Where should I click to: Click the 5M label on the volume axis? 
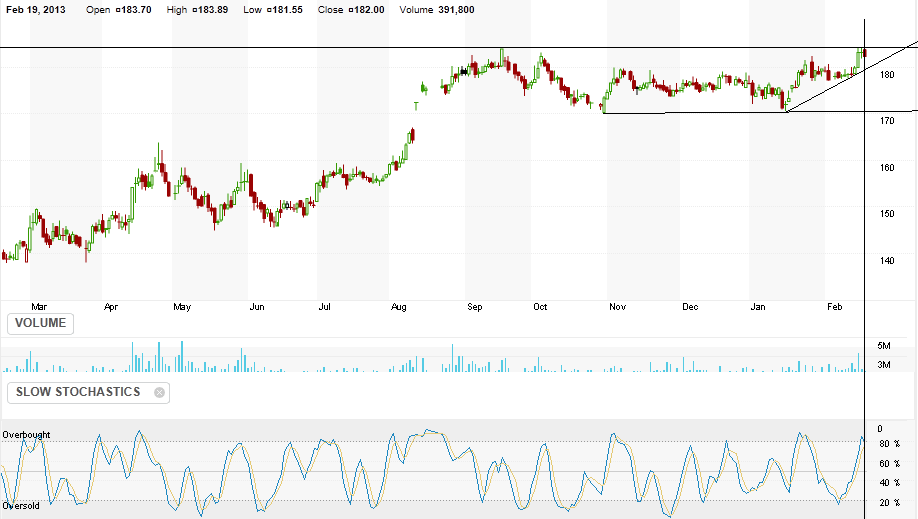click(884, 346)
